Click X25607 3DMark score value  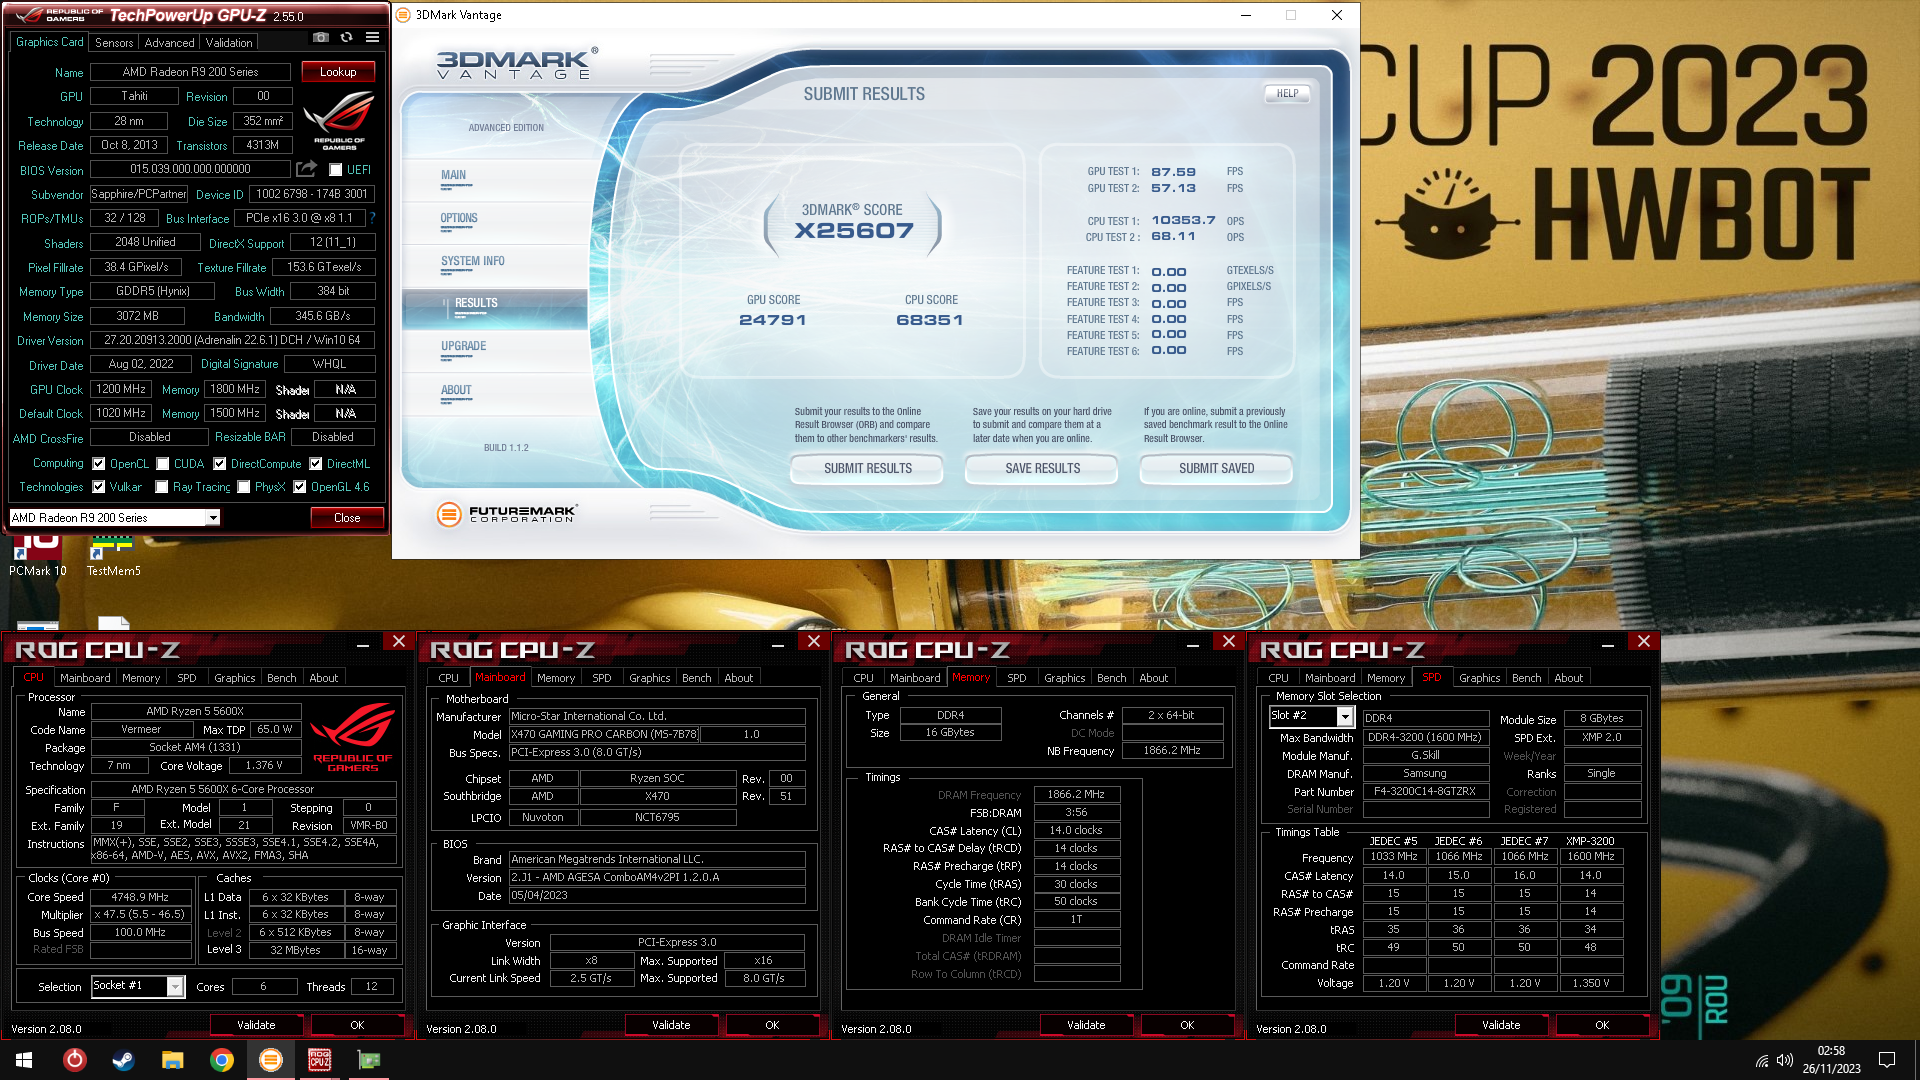click(854, 231)
